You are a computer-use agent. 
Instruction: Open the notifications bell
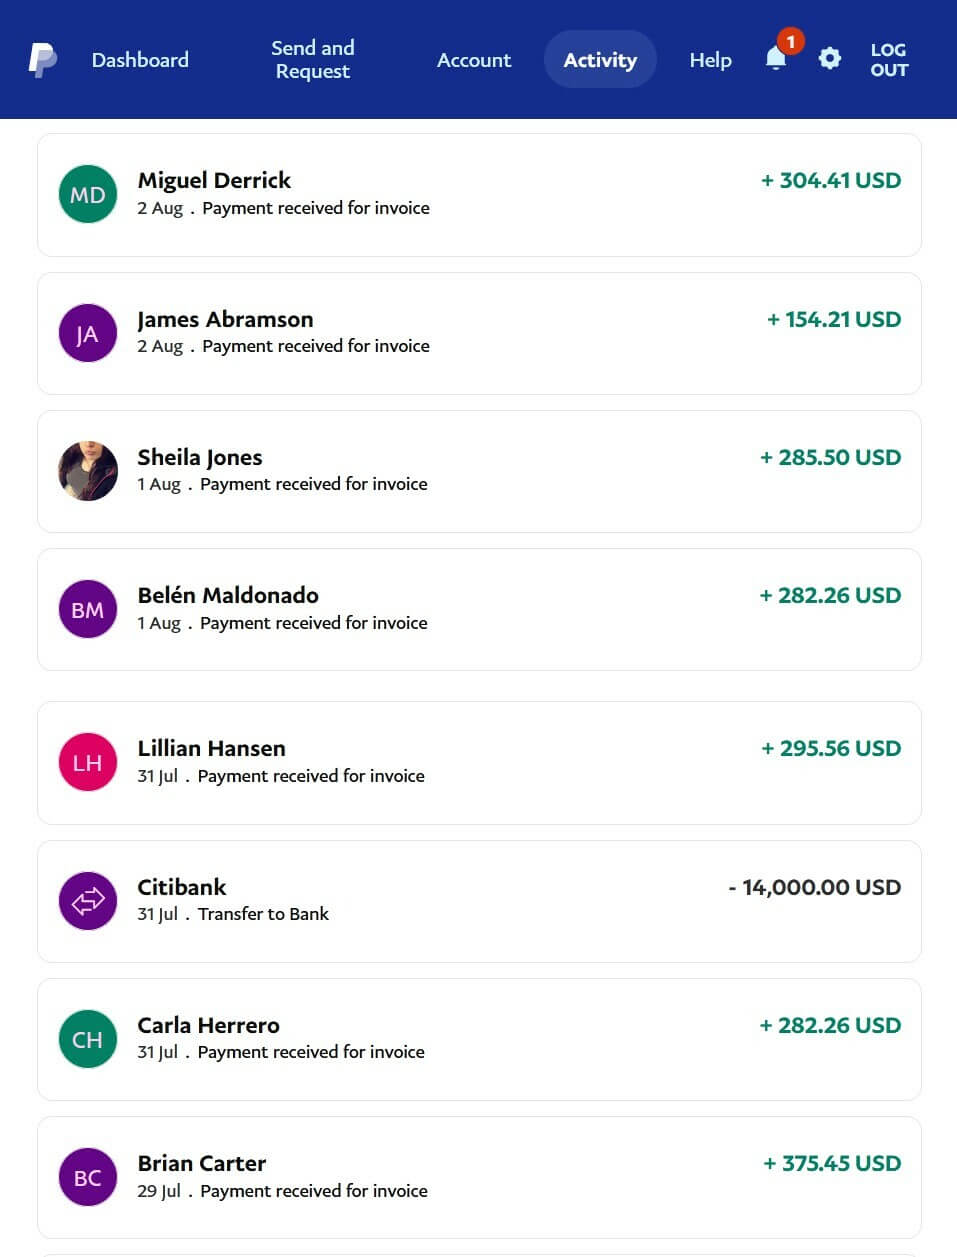pos(776,59)
